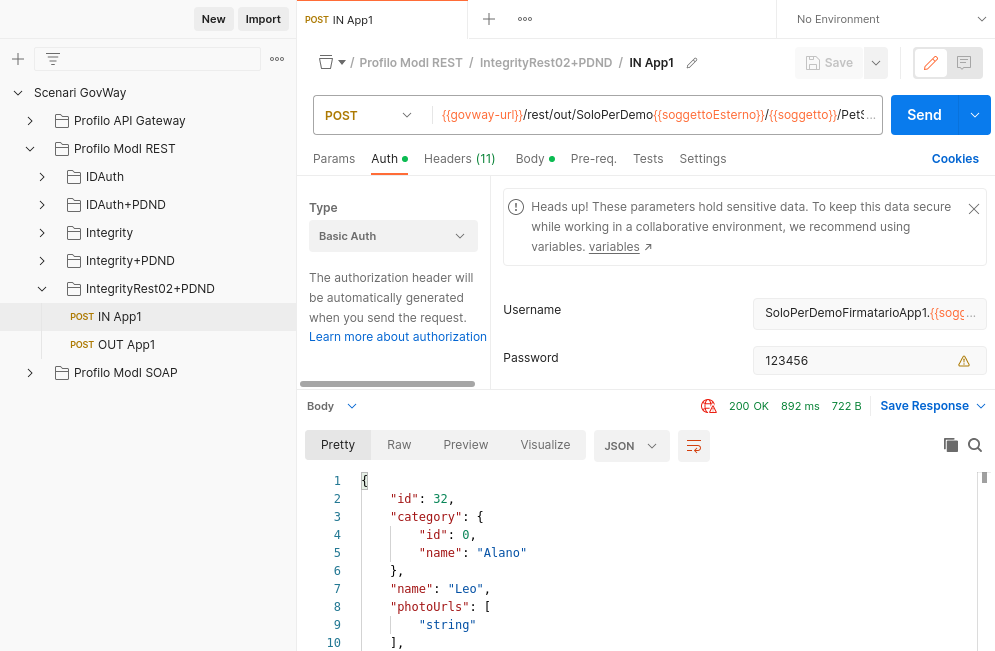The width and height of the screenshot is (995, 651).
Task: Open the Save options dropdown arrow
Action: [x=876, y=63]
